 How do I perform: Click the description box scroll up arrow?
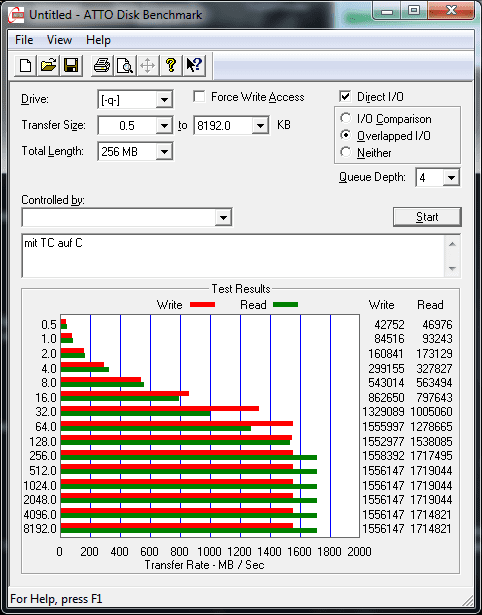click(x=453, y=244)
